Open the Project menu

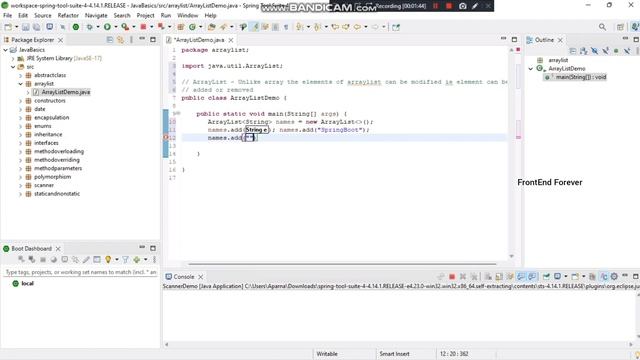(x=145, y=16)
